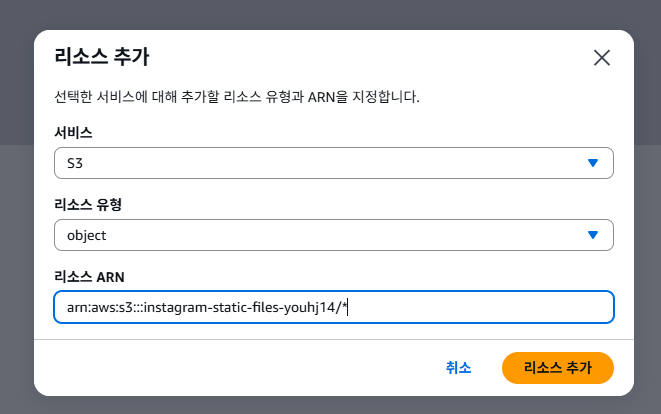Click the blue arrow in 서비스 dropdown
Viewport: 661px width, 414px height.
tap(593, 163)
